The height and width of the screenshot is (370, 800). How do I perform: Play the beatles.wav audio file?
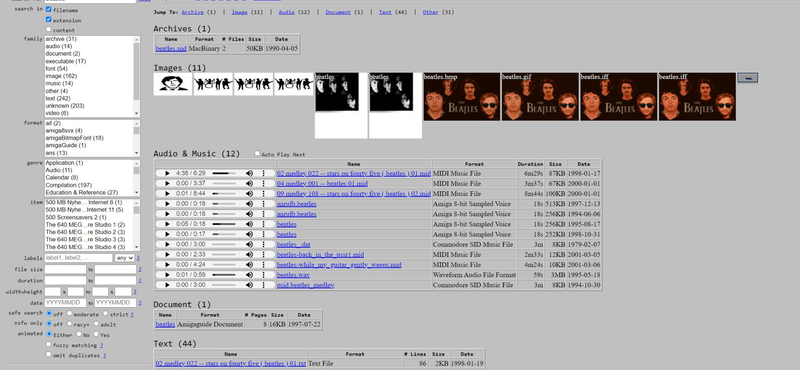click(x=167, y=275)
